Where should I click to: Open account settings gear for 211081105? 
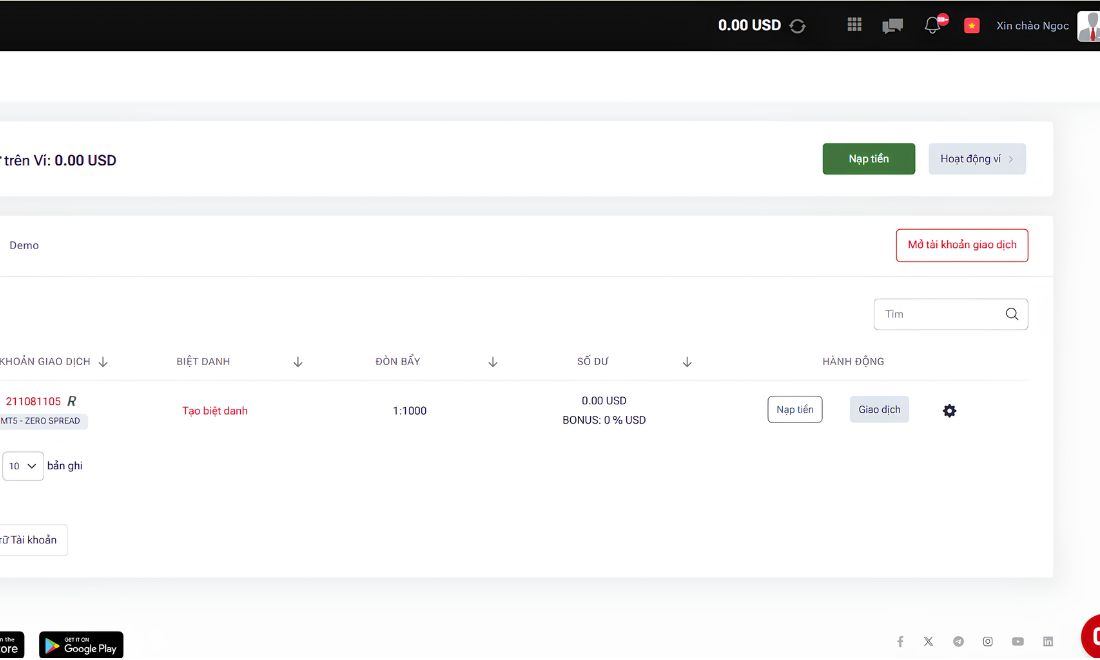[x=949, y=411]
